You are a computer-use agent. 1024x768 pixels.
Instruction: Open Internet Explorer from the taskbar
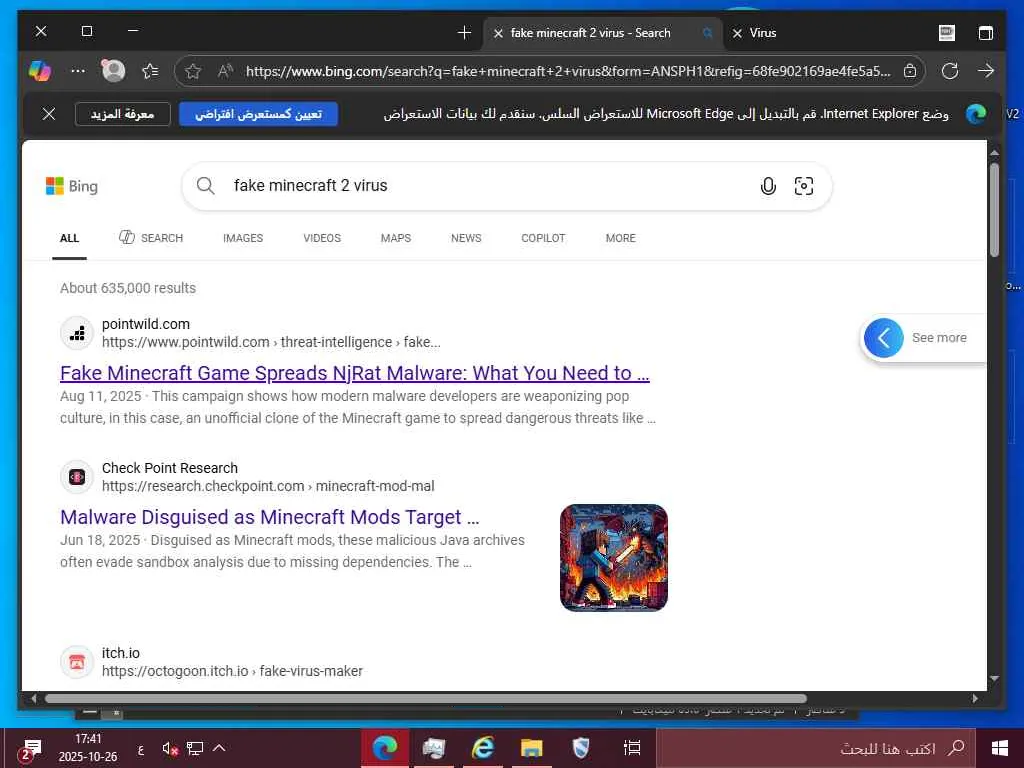click(483, 748)
